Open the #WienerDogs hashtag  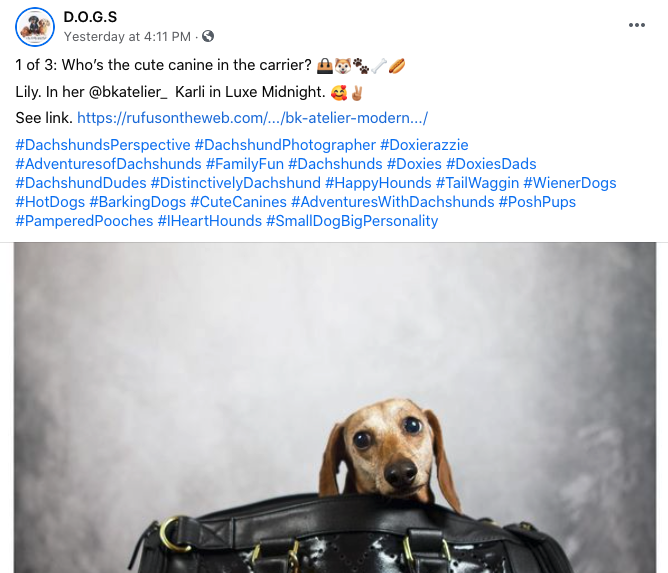(570, 183)
